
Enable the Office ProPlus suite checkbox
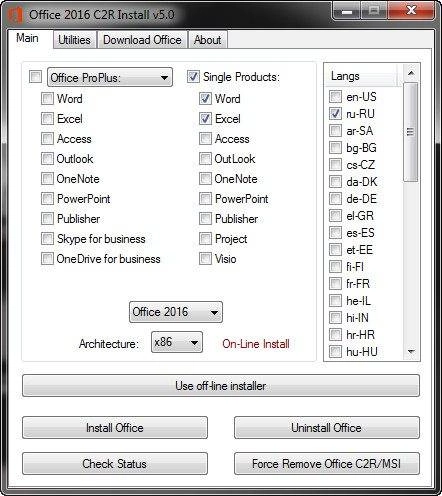click(35, 77)
